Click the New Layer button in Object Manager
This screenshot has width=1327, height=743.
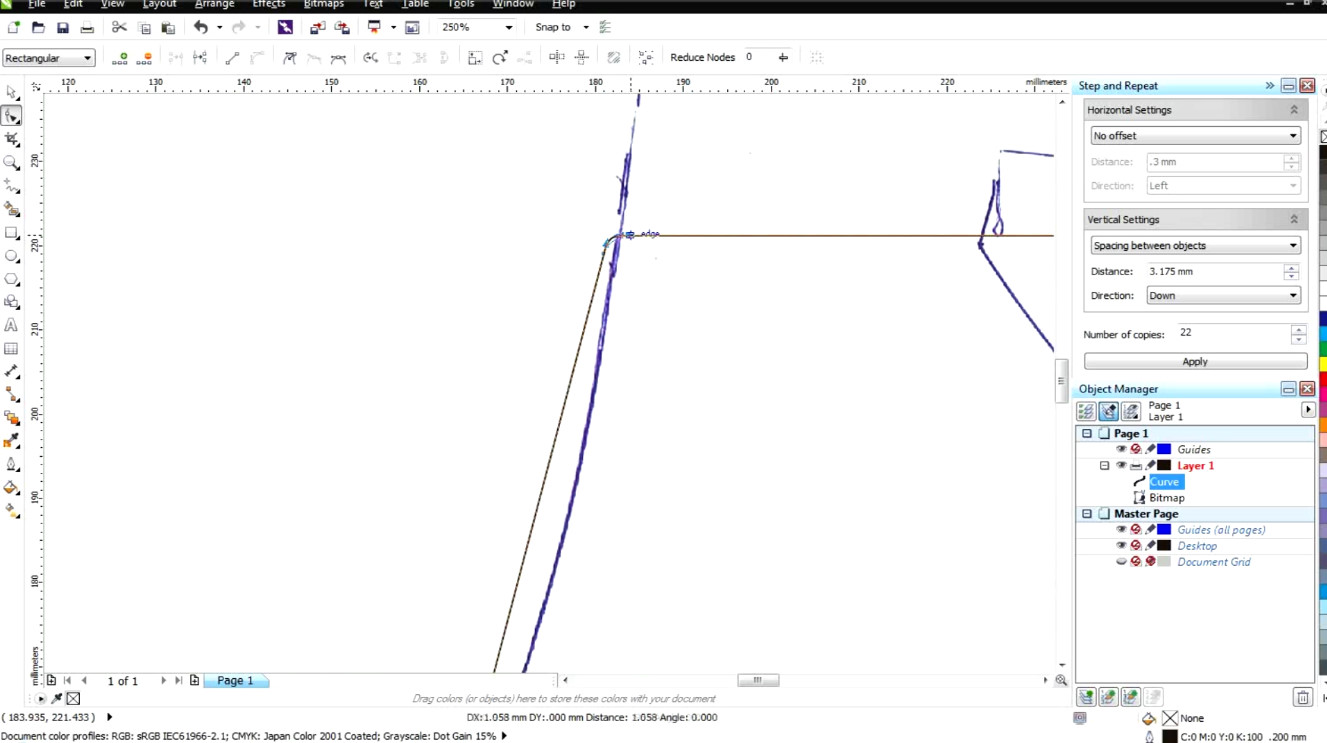click(x=1086, y=697)
